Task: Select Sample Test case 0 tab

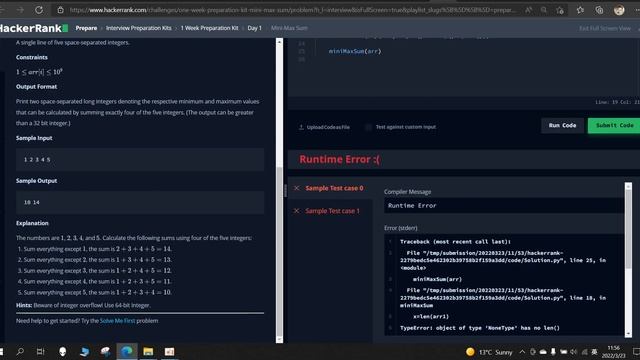Action: point(330,188)
